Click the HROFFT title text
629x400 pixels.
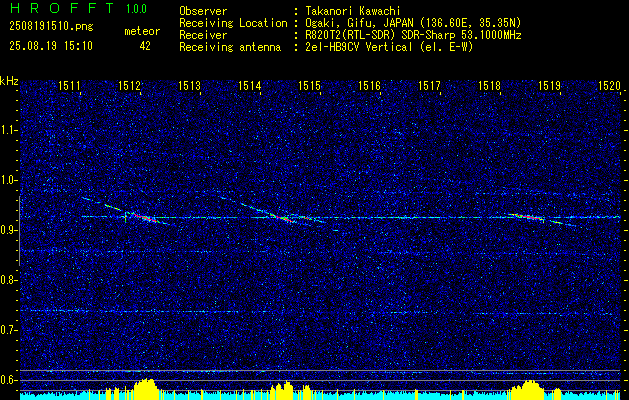pos(61,8)
